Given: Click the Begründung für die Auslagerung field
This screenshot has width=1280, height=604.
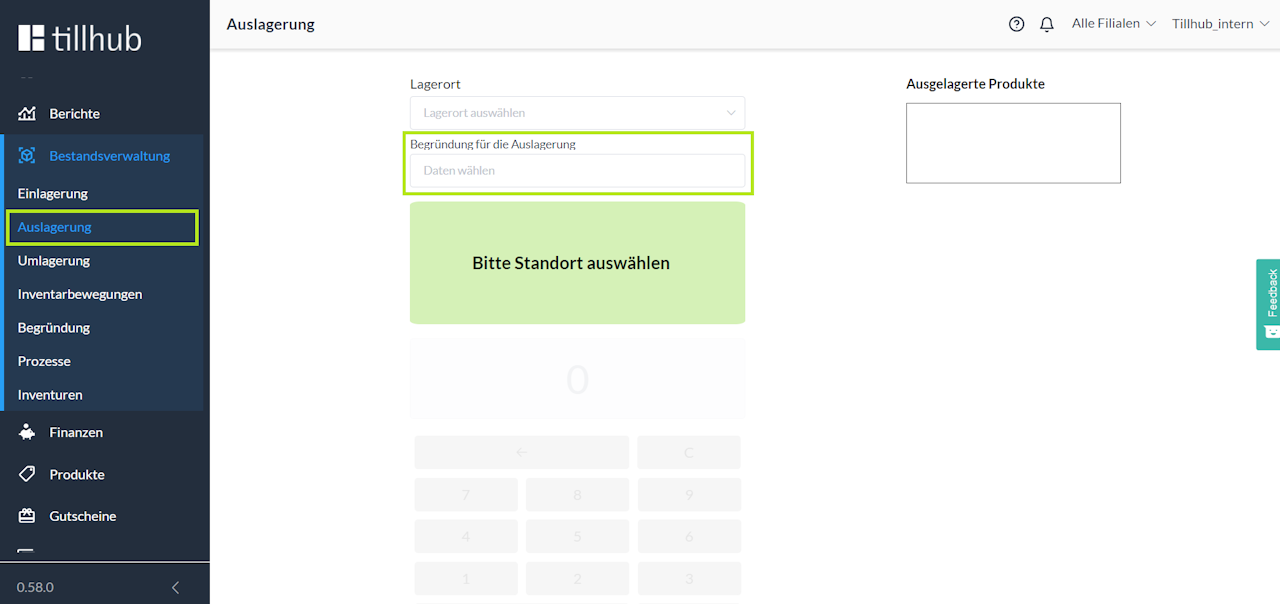Looking at the screenshot, I should 577,171.
